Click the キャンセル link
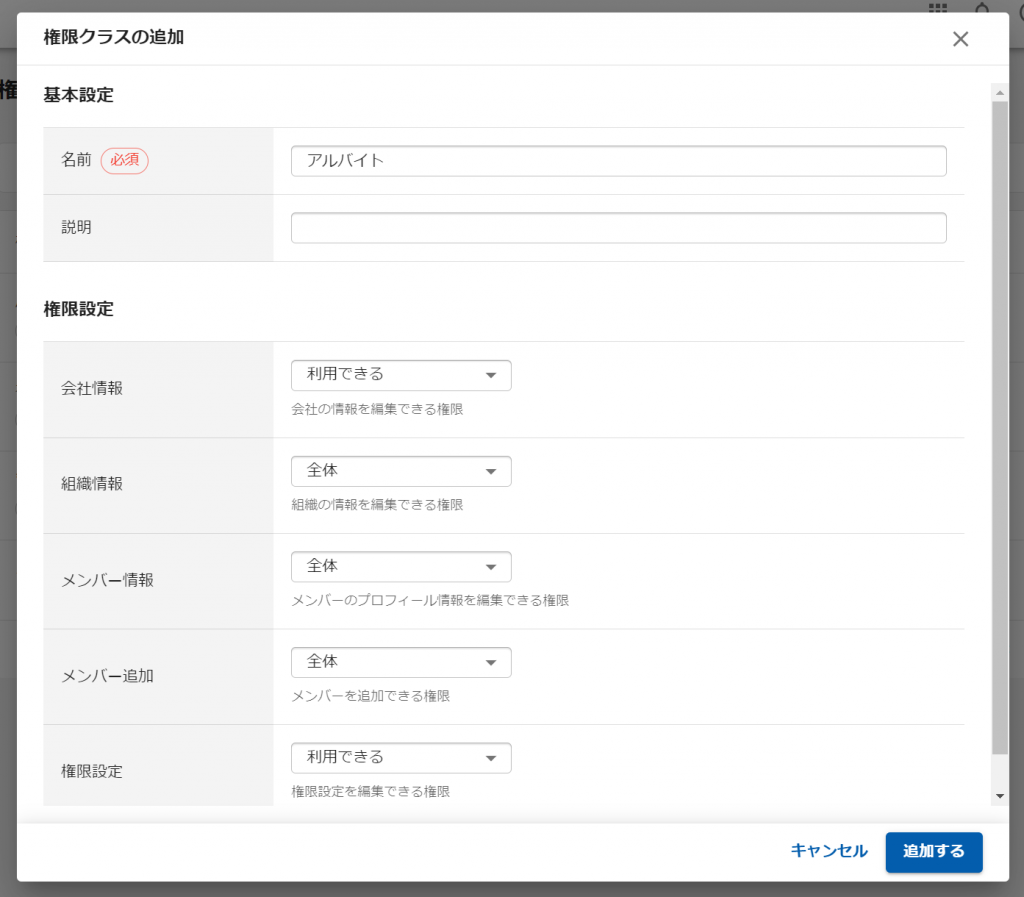 829,851
